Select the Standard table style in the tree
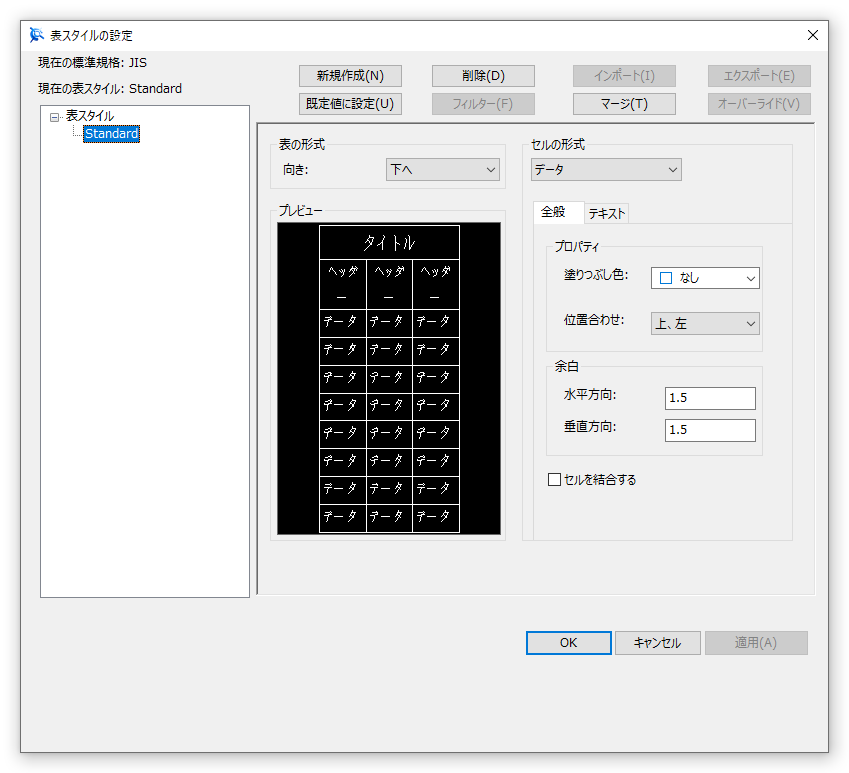The width and height of the screenshot is (849, 773). tap(110, 133)
